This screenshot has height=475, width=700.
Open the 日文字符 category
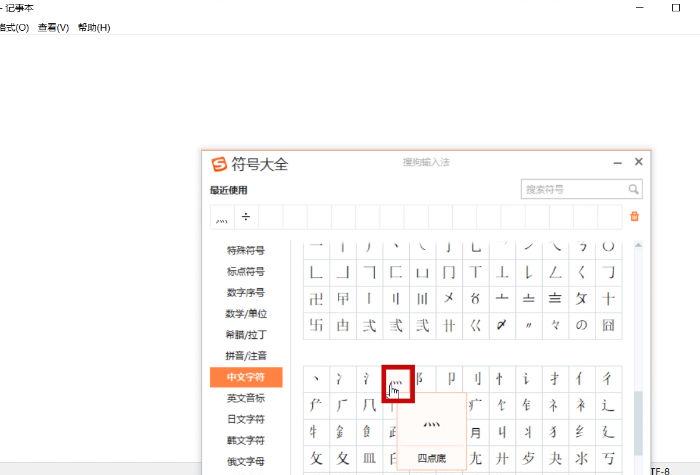coord(246,419)
